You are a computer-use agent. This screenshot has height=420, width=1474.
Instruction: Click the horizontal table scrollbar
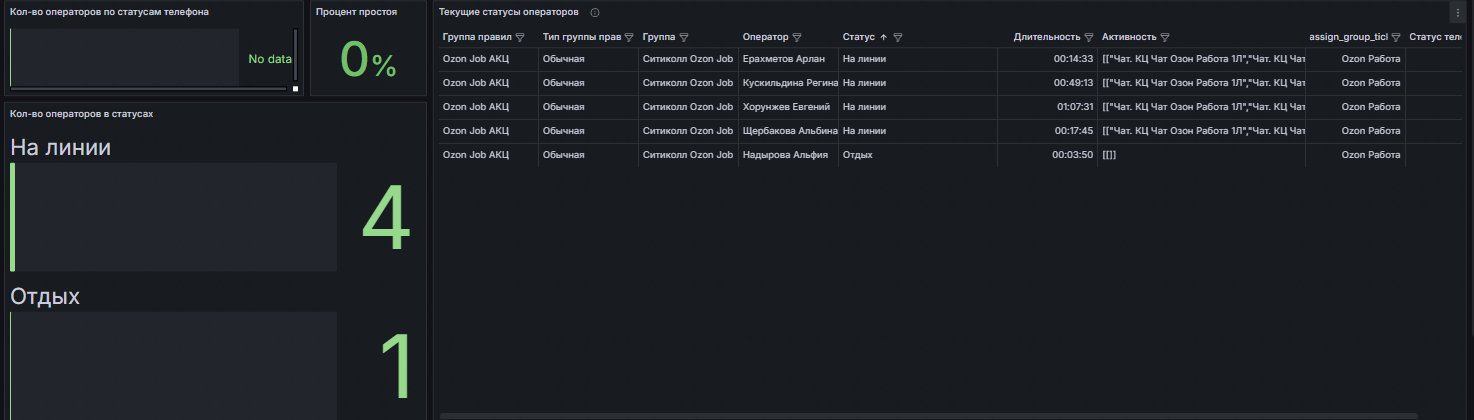(928, 415)
